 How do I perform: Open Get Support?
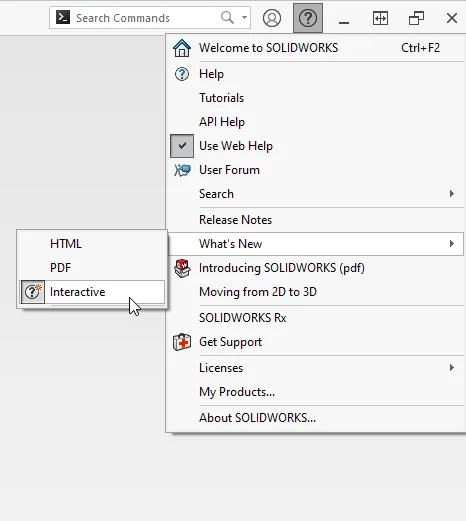[x=316, y=342]
